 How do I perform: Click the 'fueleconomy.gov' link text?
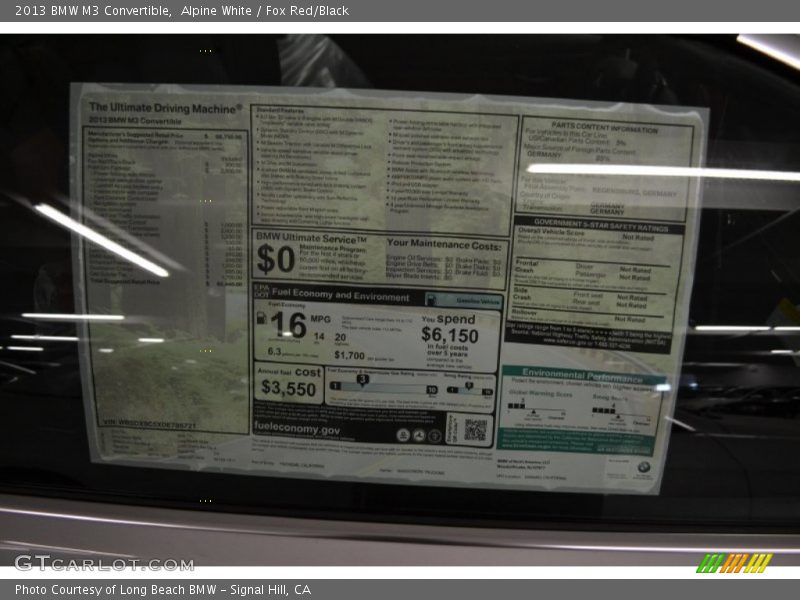(296, 428)
